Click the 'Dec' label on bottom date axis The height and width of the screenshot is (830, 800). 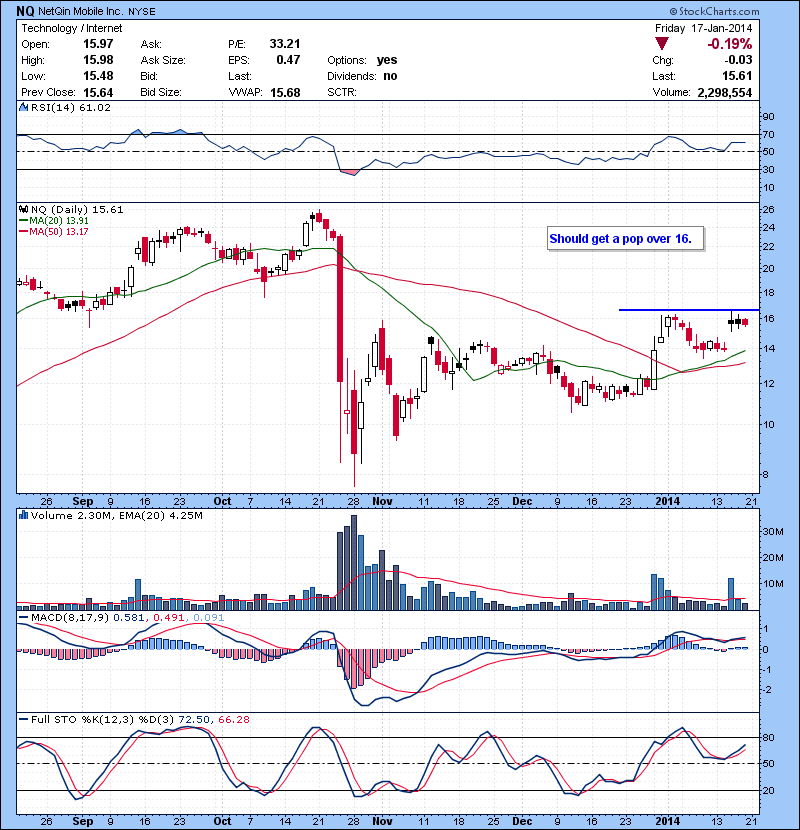[x=522, y=821]
